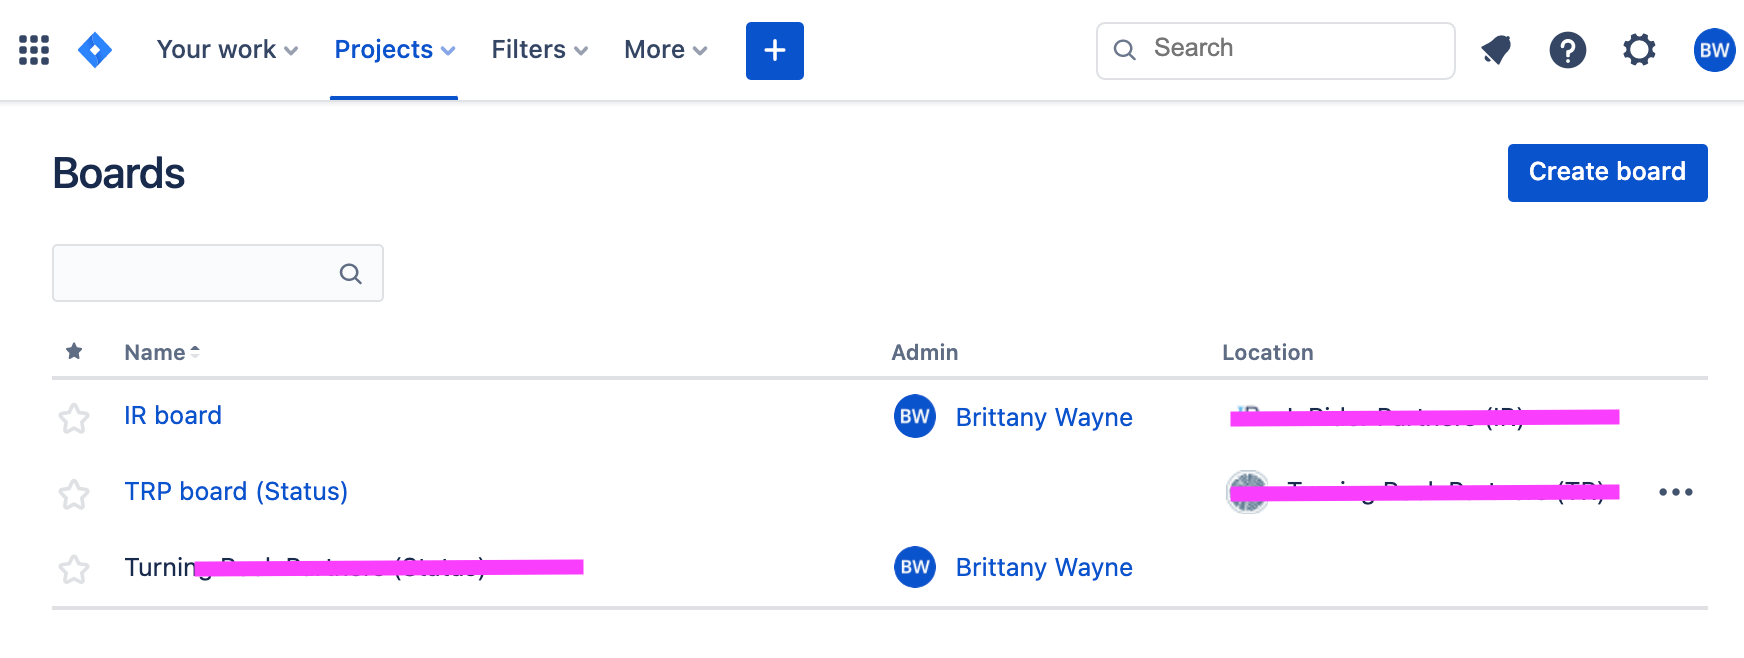
Task: Open settings gear icon
Action: pyautogui.click(x=1639, y=50)
